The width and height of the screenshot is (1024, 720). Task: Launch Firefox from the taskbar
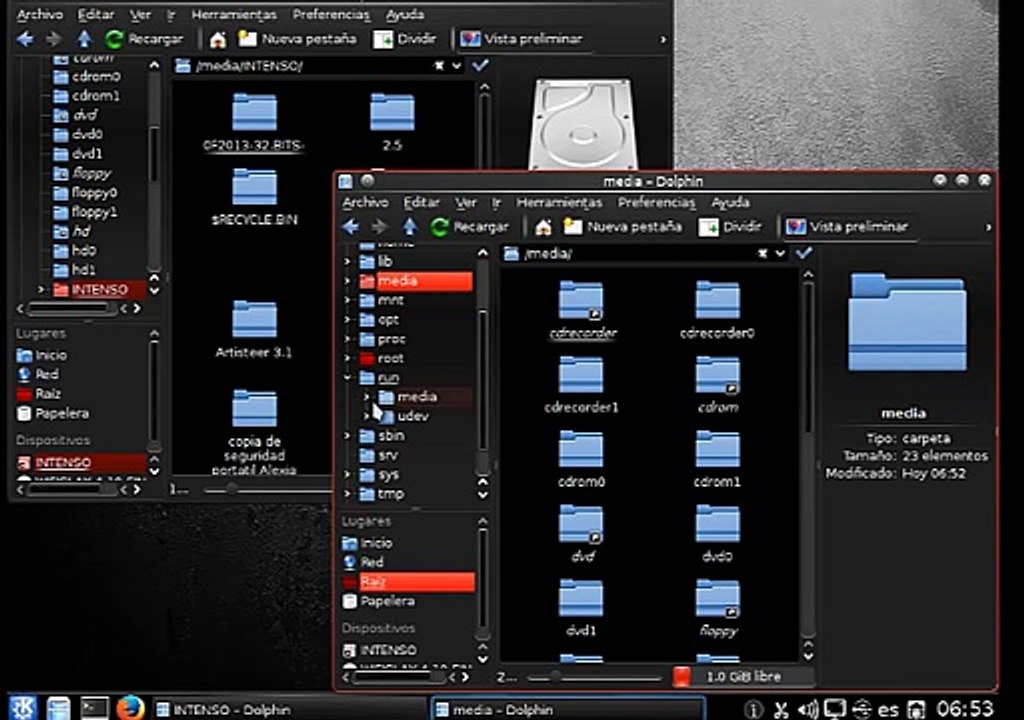point(130,708)
